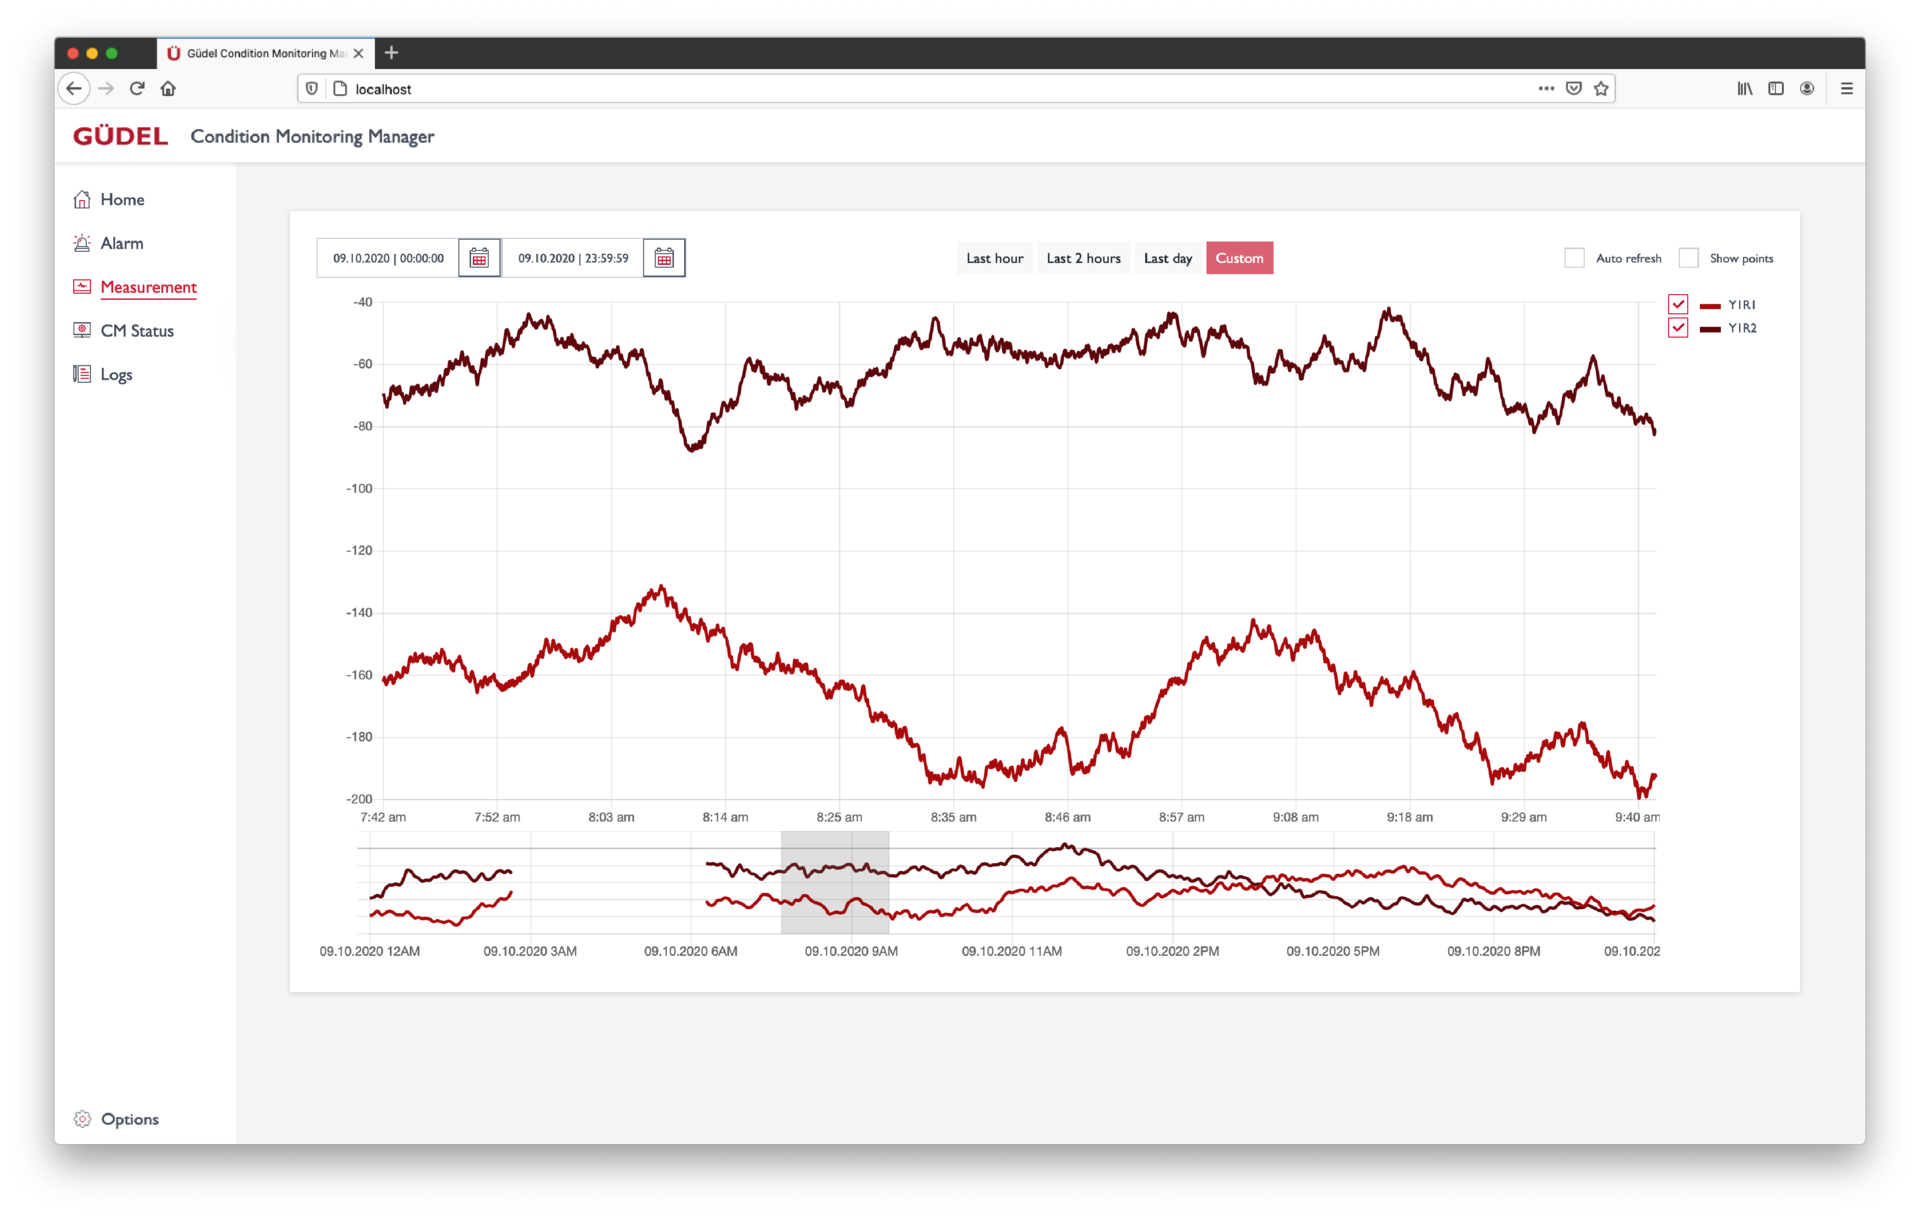Open page actions three-dot menu
The height and width of the screenshot is (1216, 1920).
1546,88
